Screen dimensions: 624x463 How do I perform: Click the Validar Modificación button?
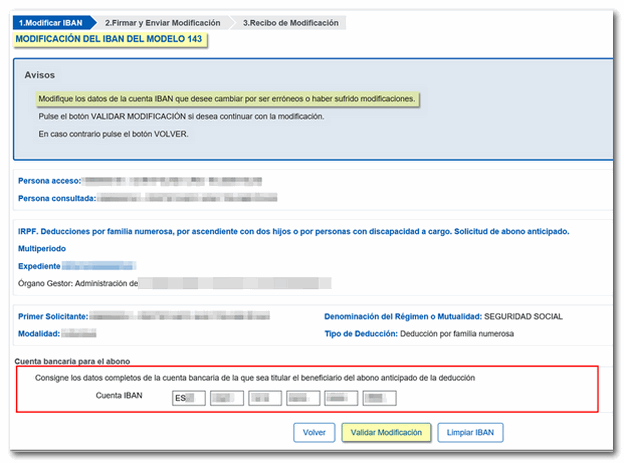tap(388, 433)
